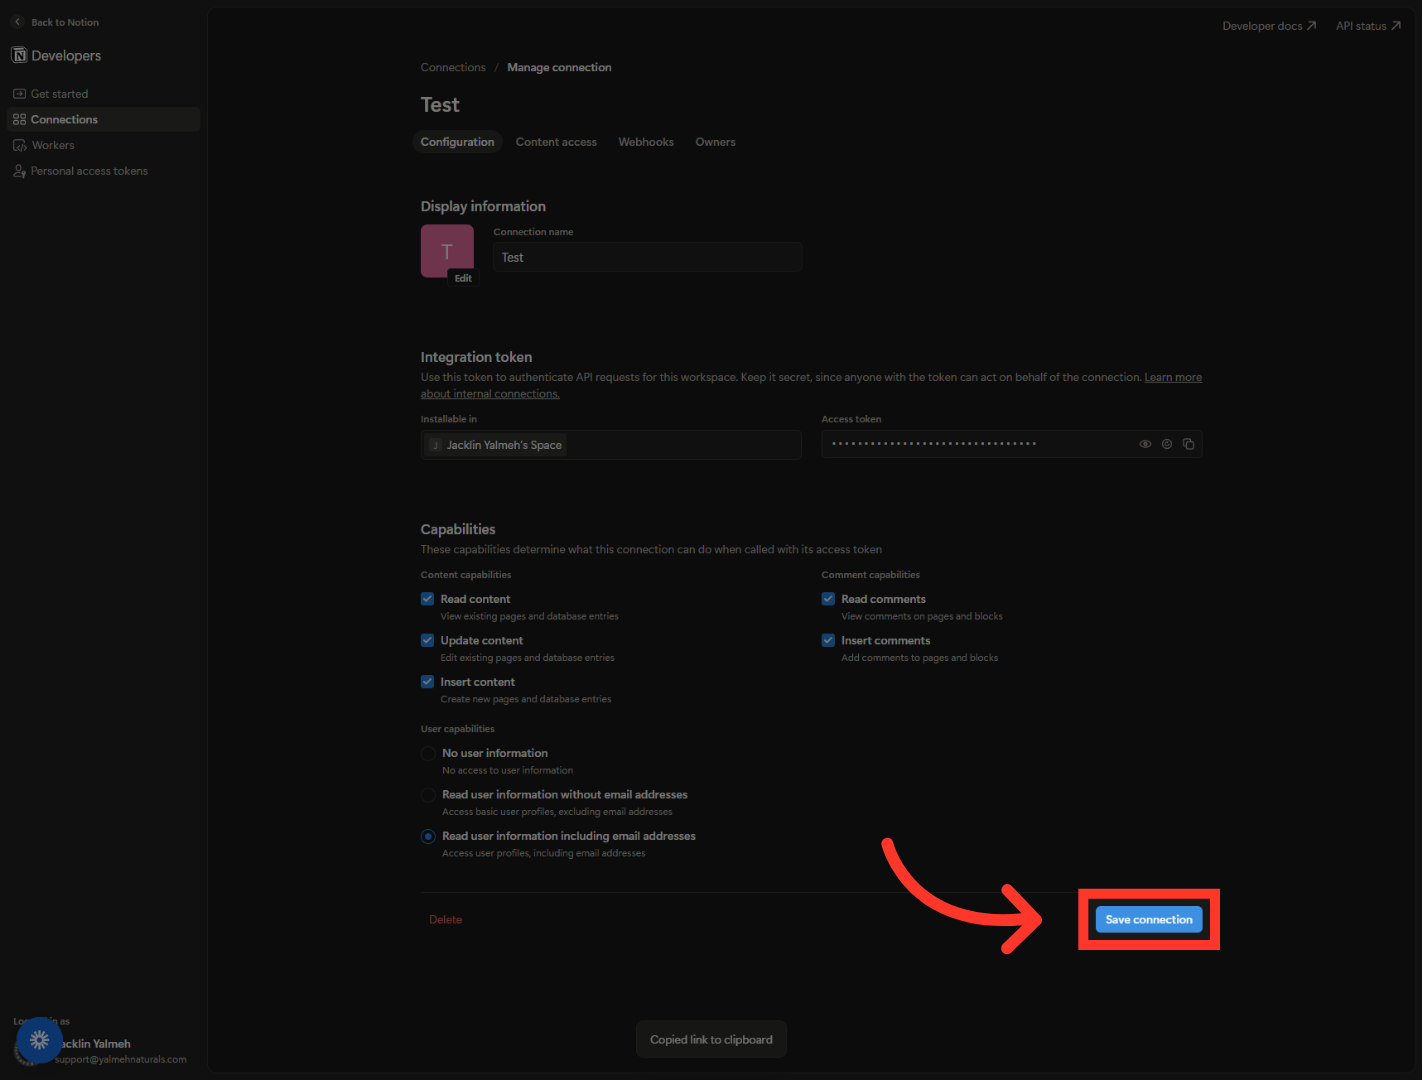Image resolution: width=1422 pixels, height=1080 pixels.
Task: Open the Installable in workspace selector
Action: click(611, 445)
